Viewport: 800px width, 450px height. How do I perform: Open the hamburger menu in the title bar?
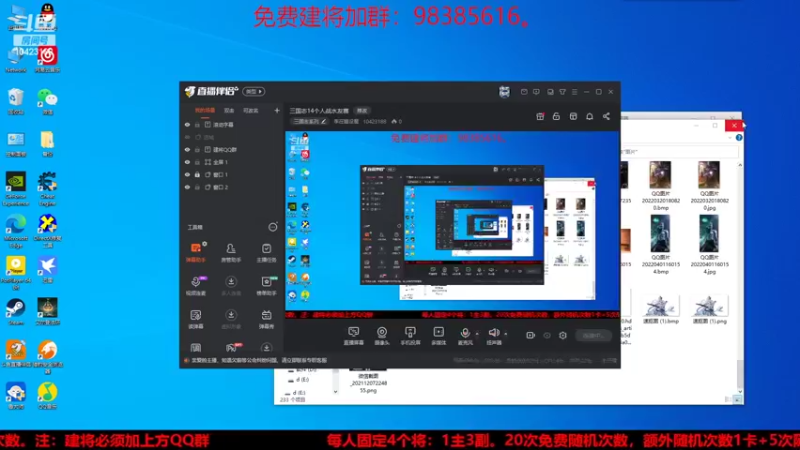coord(574,92)
